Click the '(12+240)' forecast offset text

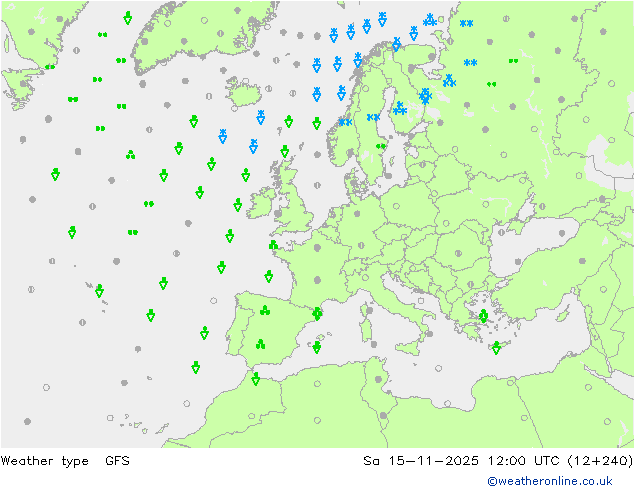(x=600, y=460)
